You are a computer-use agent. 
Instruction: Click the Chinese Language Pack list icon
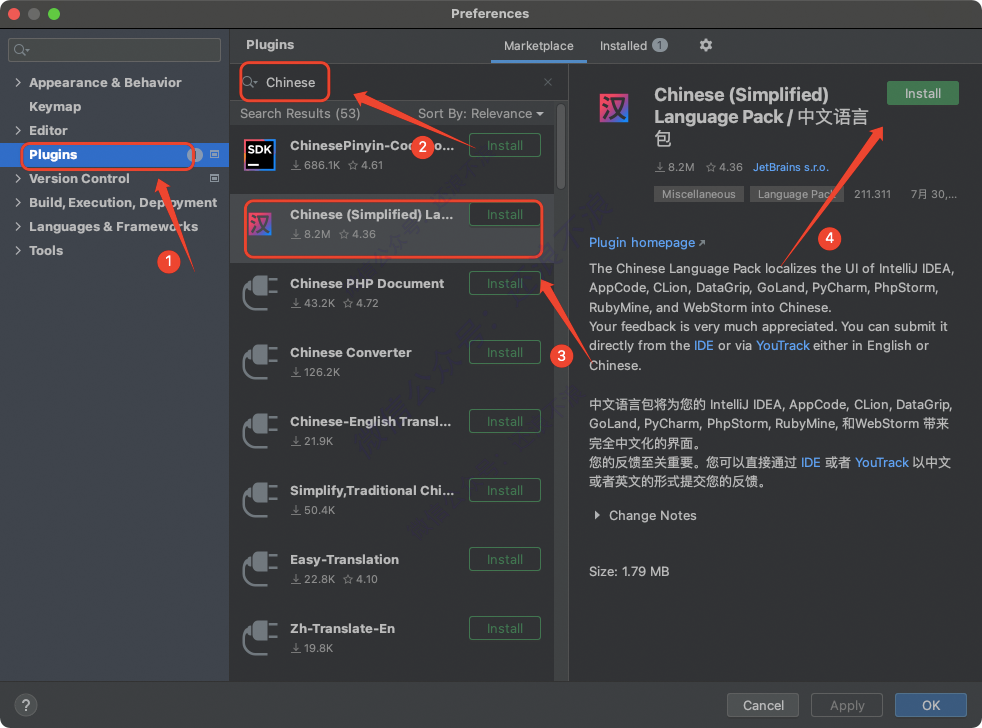260,224
